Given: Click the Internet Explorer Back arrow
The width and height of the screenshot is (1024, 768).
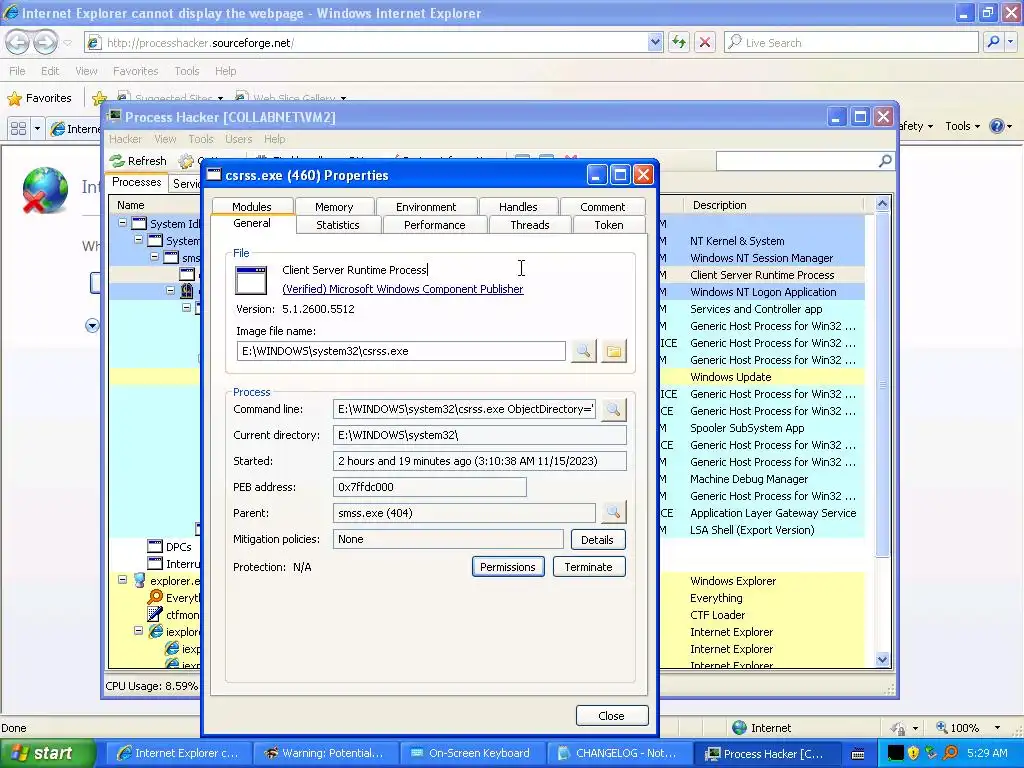Looking at the screenshot, I should pos(18,42).
